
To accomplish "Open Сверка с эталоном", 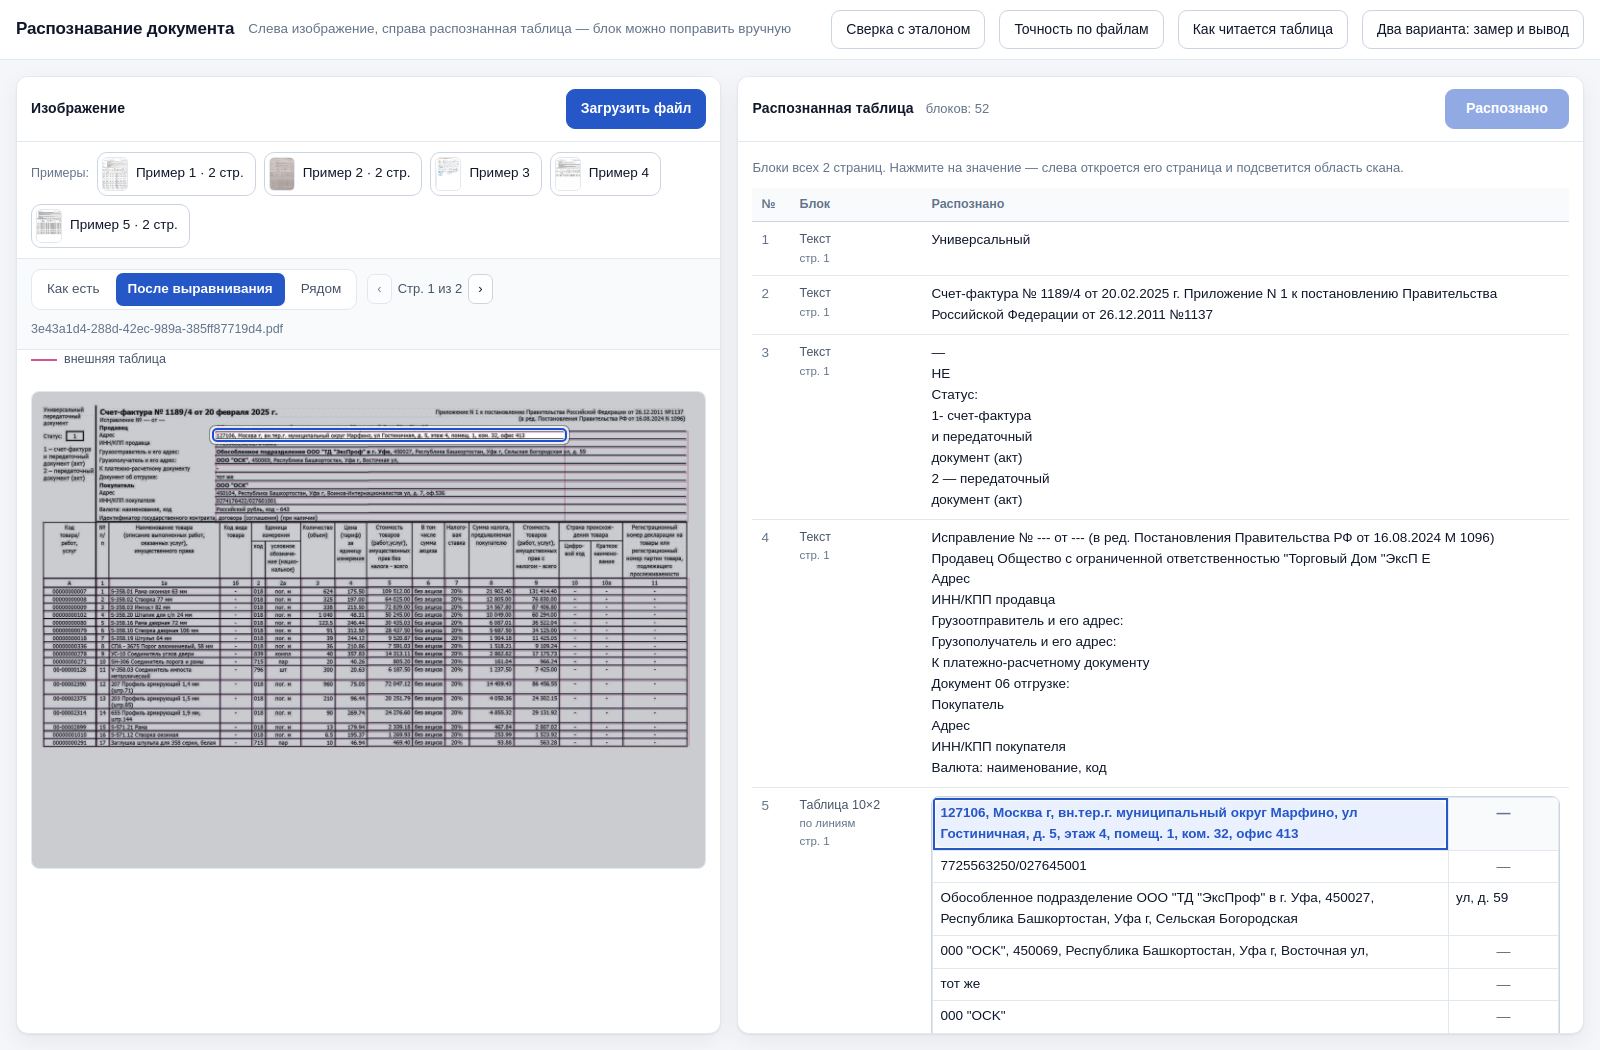I will [x=908, y=30].
